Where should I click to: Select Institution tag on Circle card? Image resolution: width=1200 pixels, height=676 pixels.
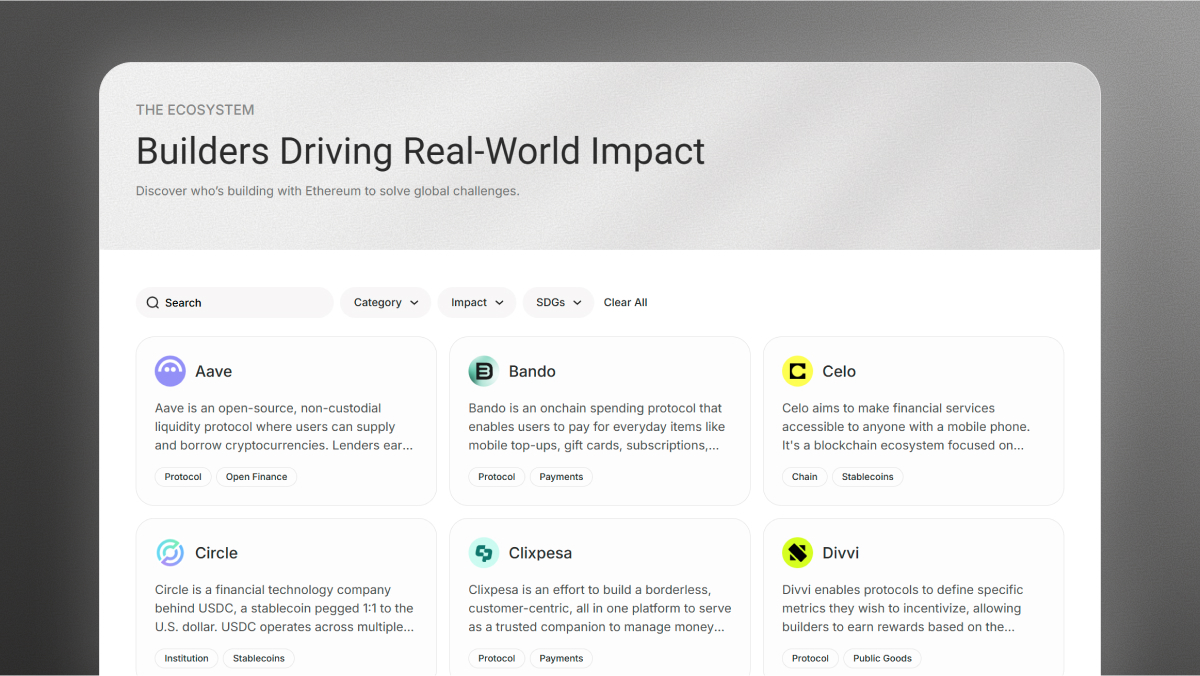click(187, 658)
